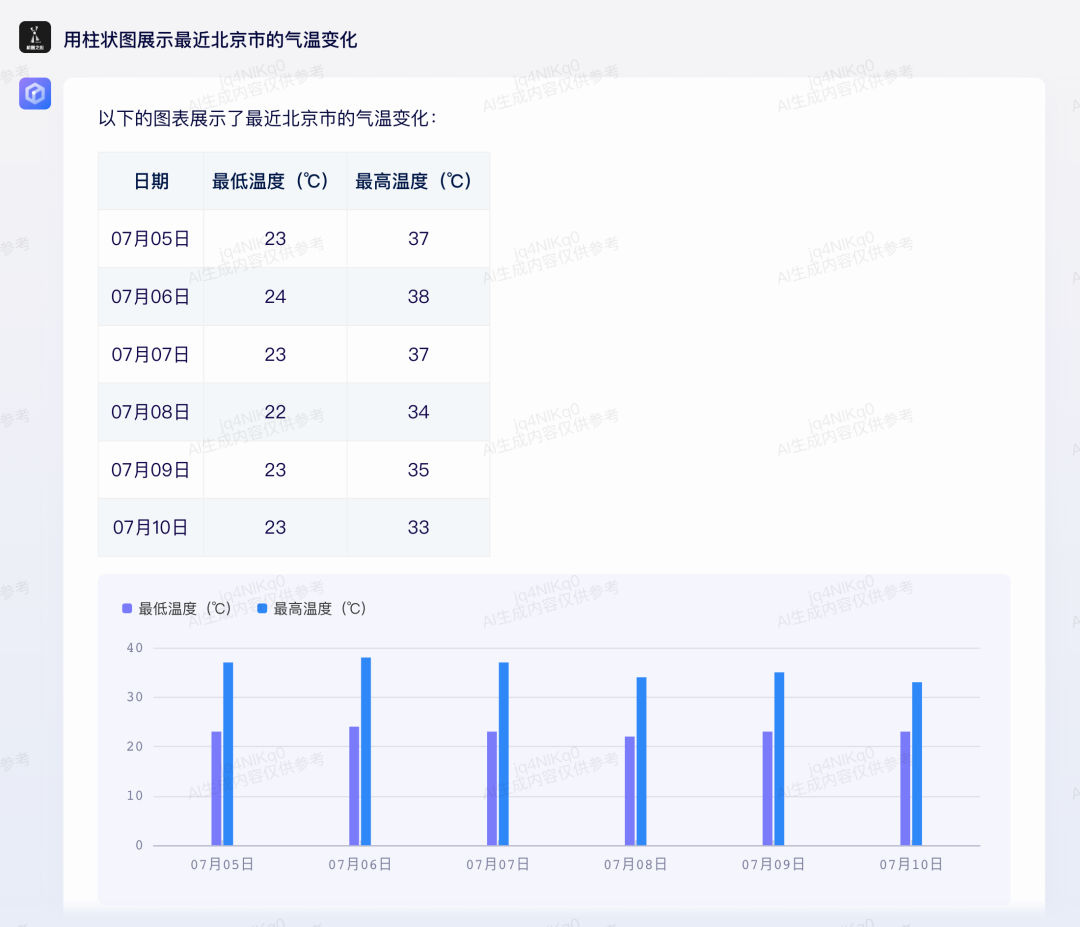The height and width of the screenshot is (927, 1080).
Task: Toggle the 最高温度 legend series
Action: [x=311, y=608]
